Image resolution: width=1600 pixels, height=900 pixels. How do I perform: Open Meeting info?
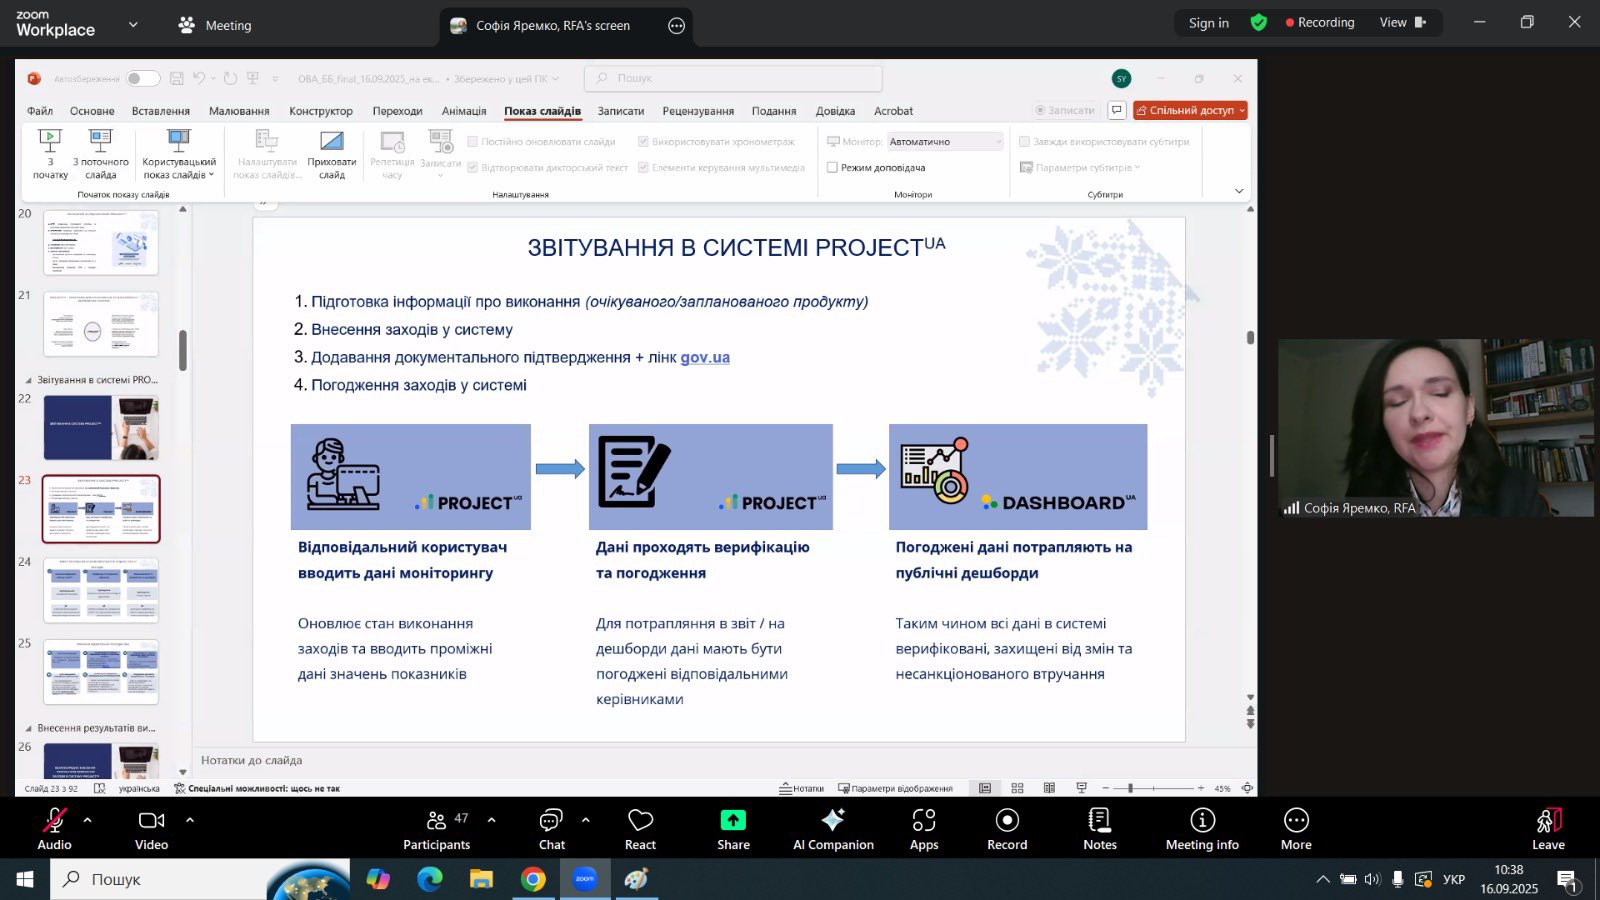click(1202, 821)
